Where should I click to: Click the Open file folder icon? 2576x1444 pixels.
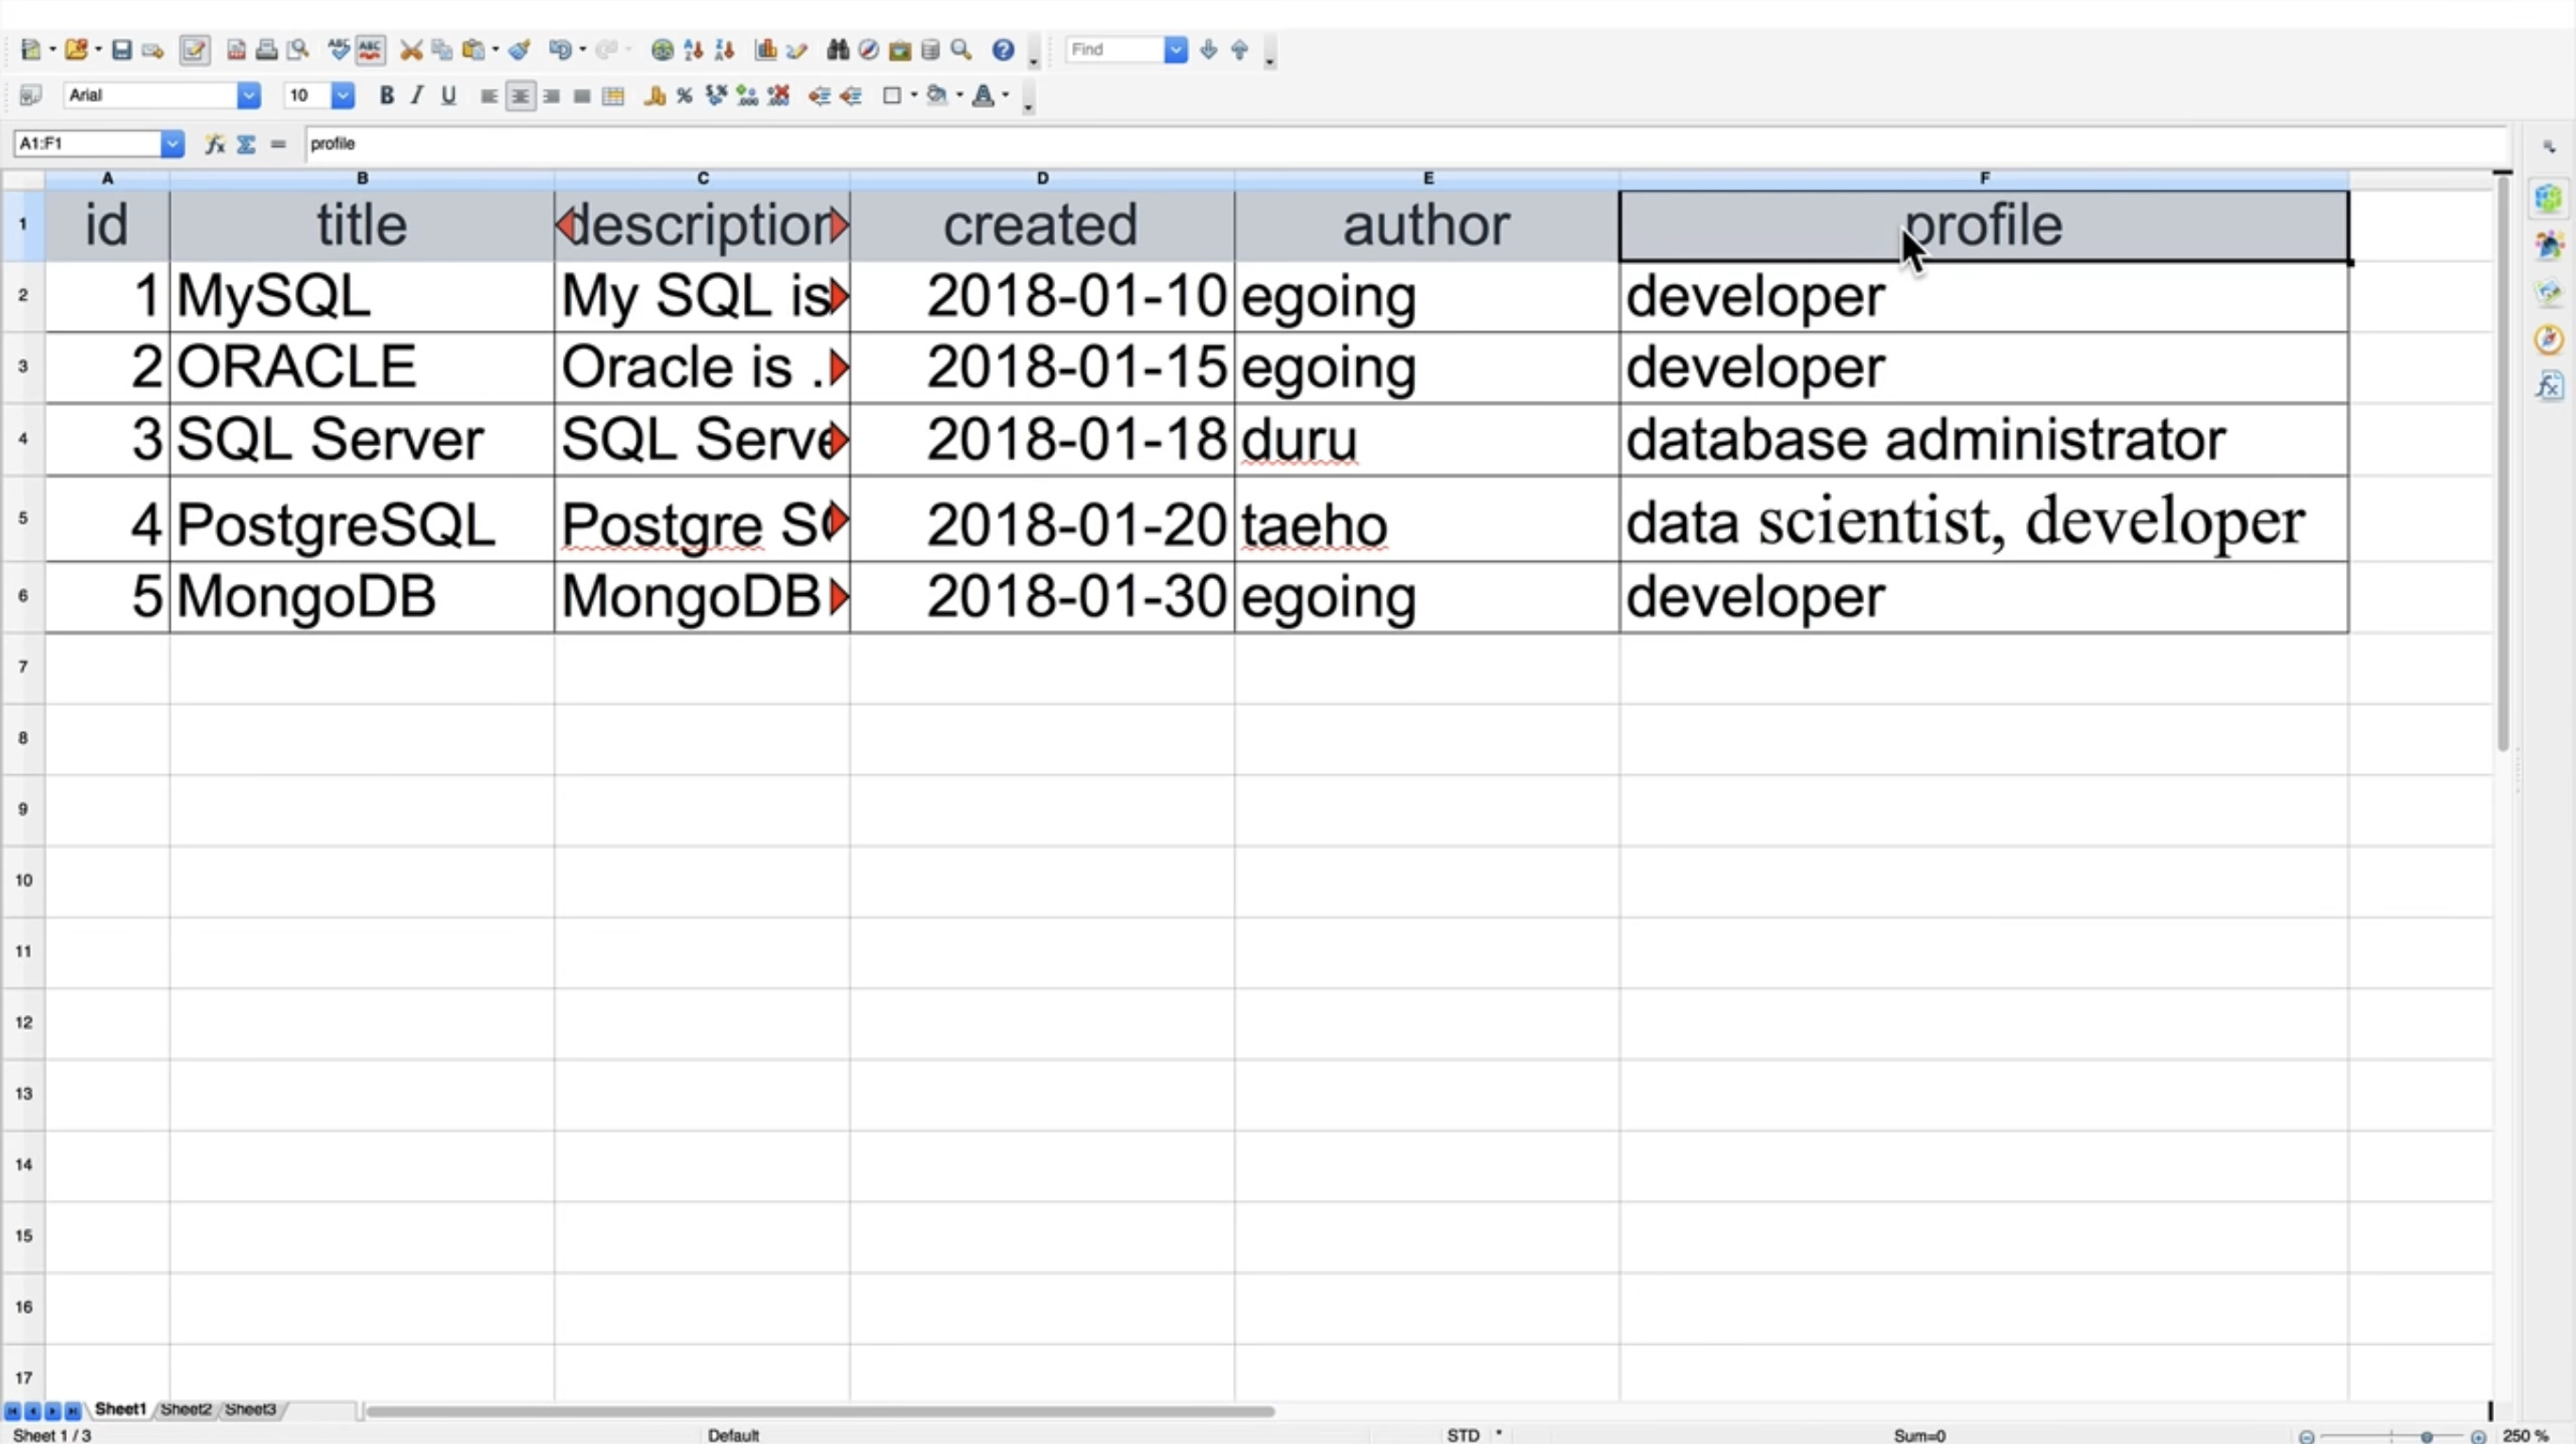76,49
